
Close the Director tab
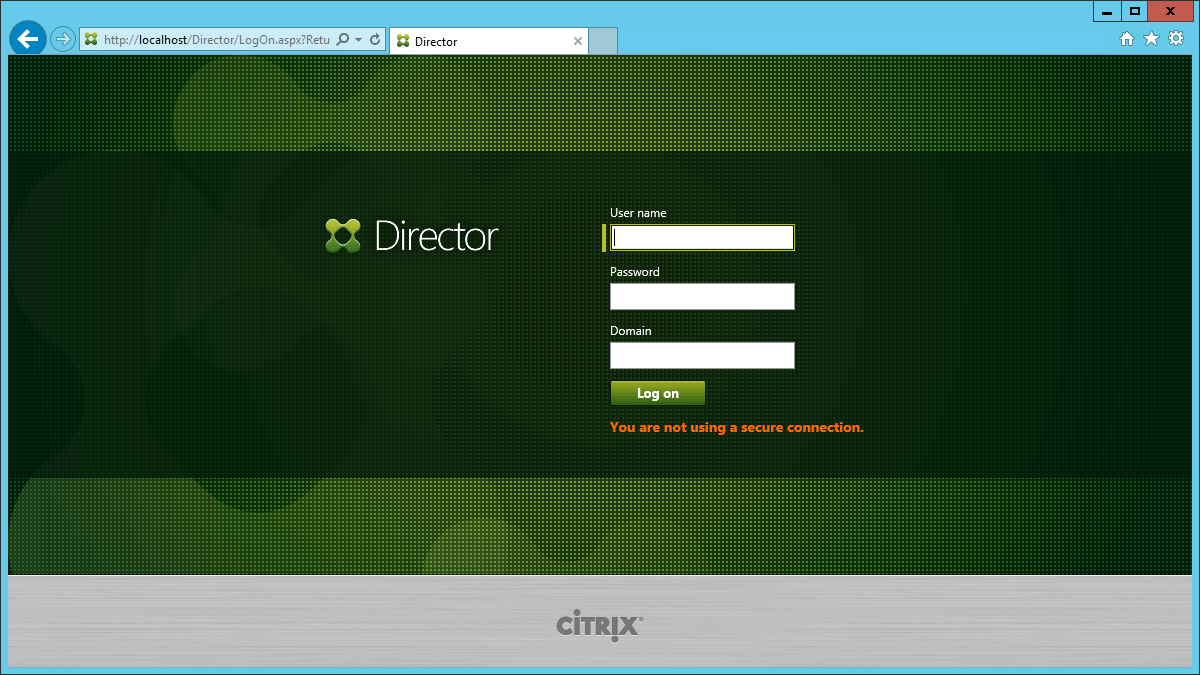(577, 41)
